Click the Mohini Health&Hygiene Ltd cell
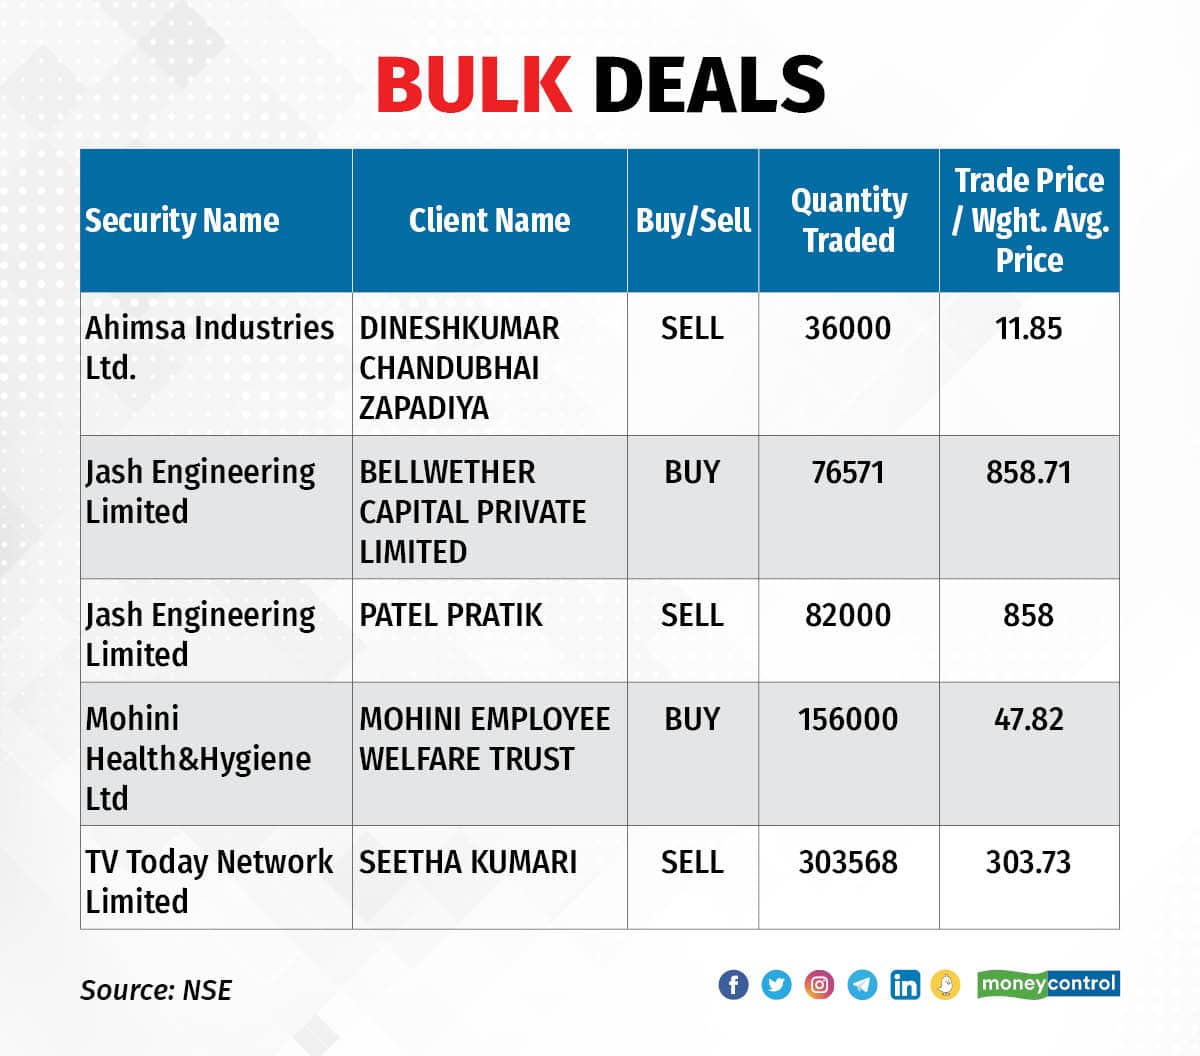The height and width of the screenshot is (1056, 1200). pos(216,754)
